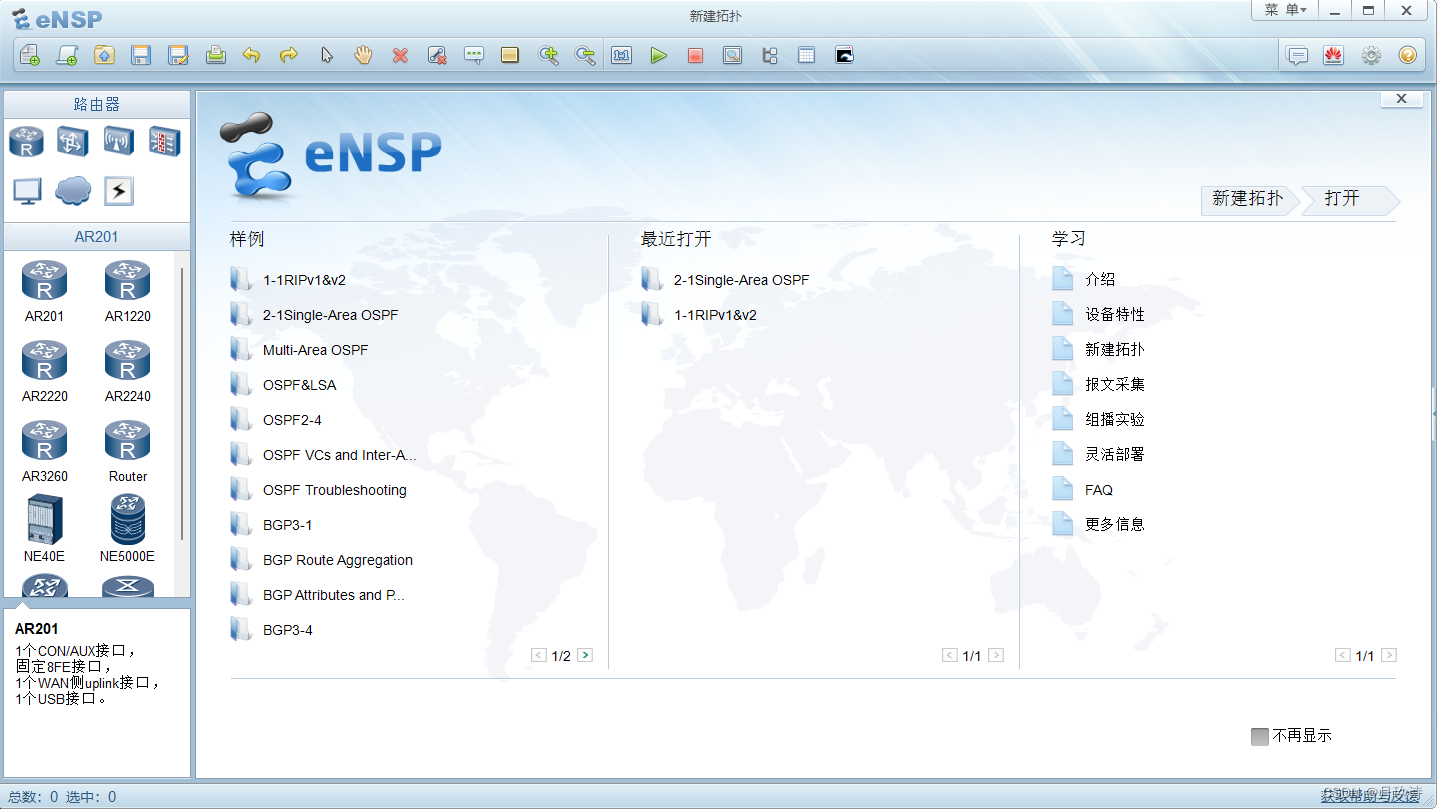Viewport: 1438px width, 809px height.
Task: Open the 菜单 dropdown menu
Action: pyautogui.click(x=1285, y=10)
